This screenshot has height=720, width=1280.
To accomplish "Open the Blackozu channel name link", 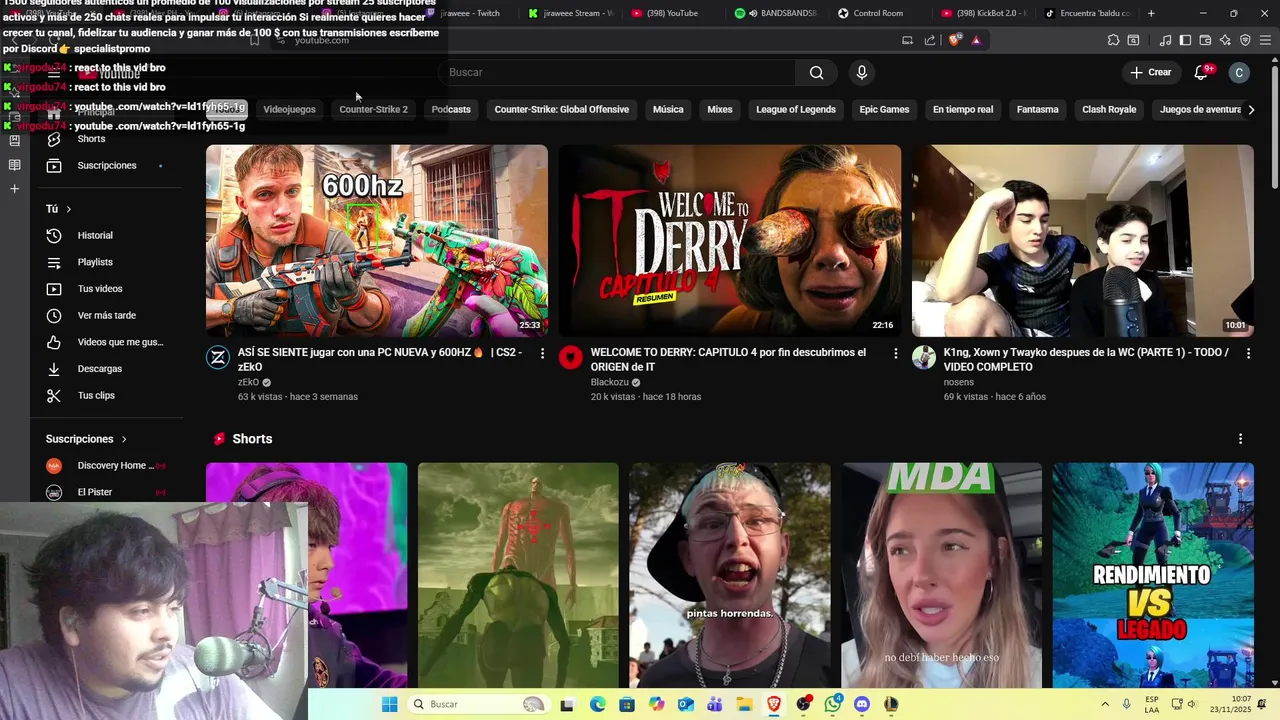I will 609,382.
